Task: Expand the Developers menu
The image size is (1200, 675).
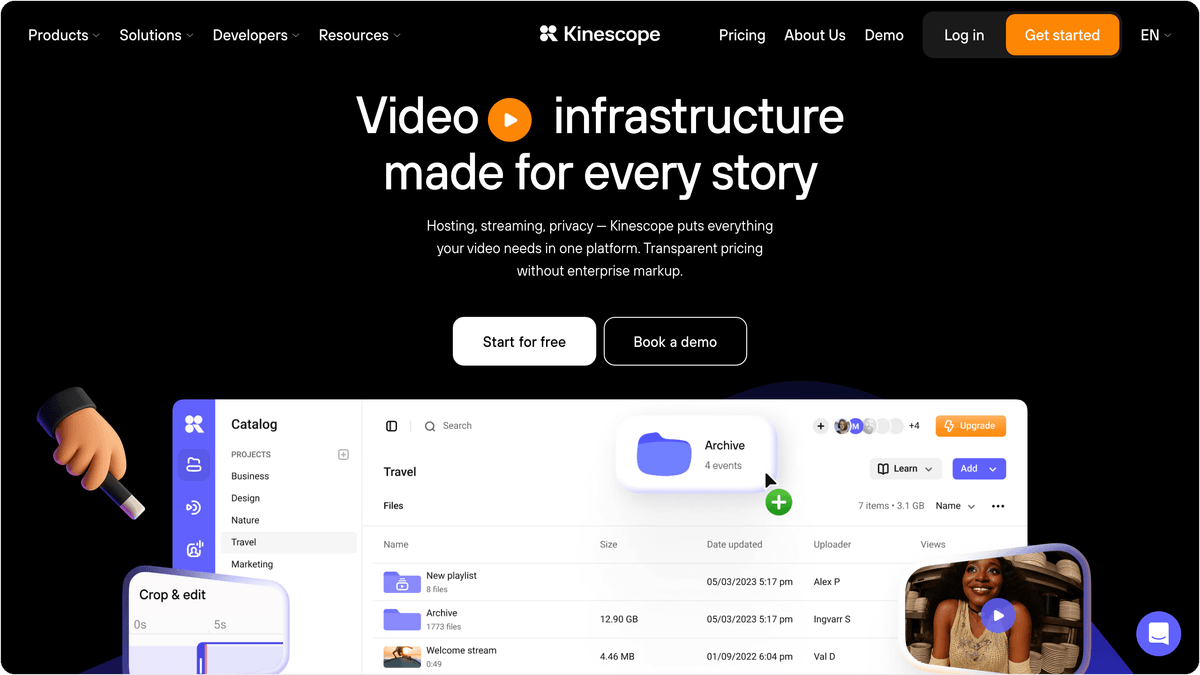Action: coord(256,35)
